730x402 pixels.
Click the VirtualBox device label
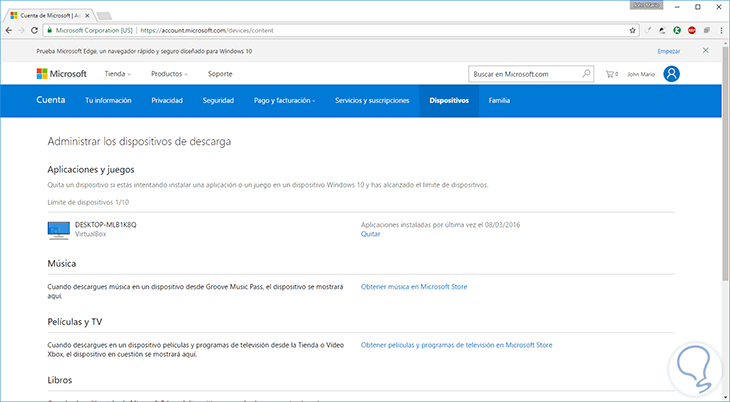click(x=90, y=234)
